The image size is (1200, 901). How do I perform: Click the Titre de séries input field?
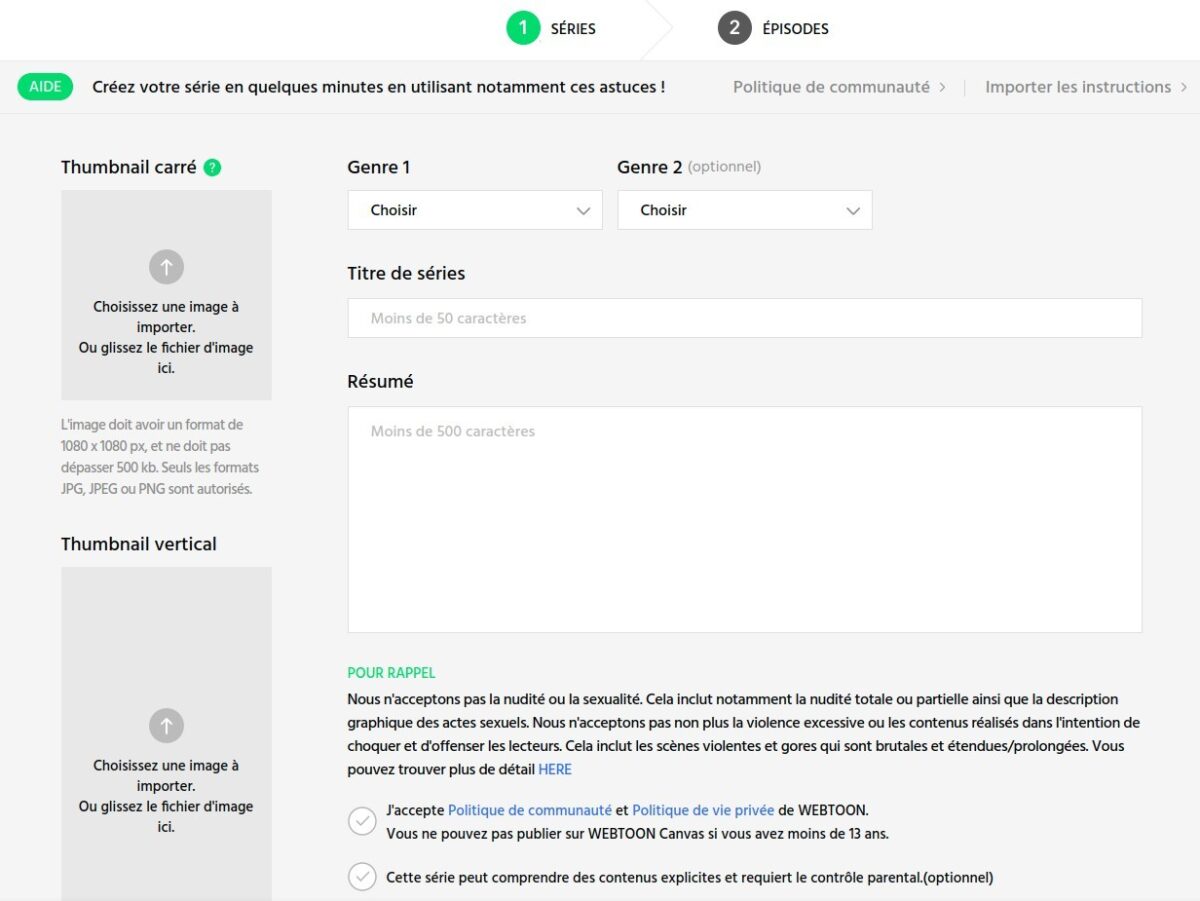pos(745,318)
